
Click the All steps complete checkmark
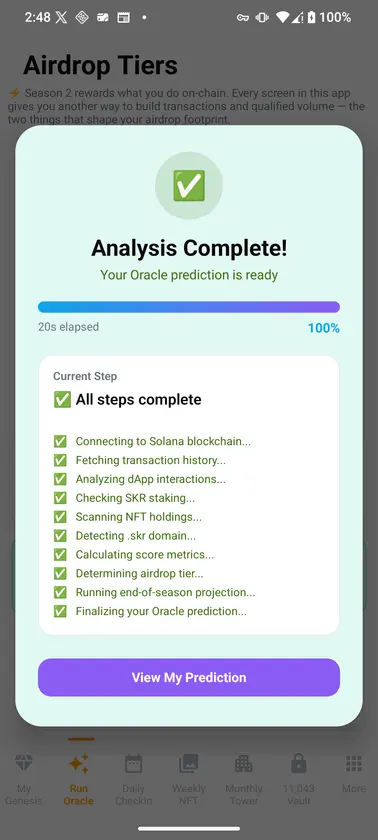62,399
